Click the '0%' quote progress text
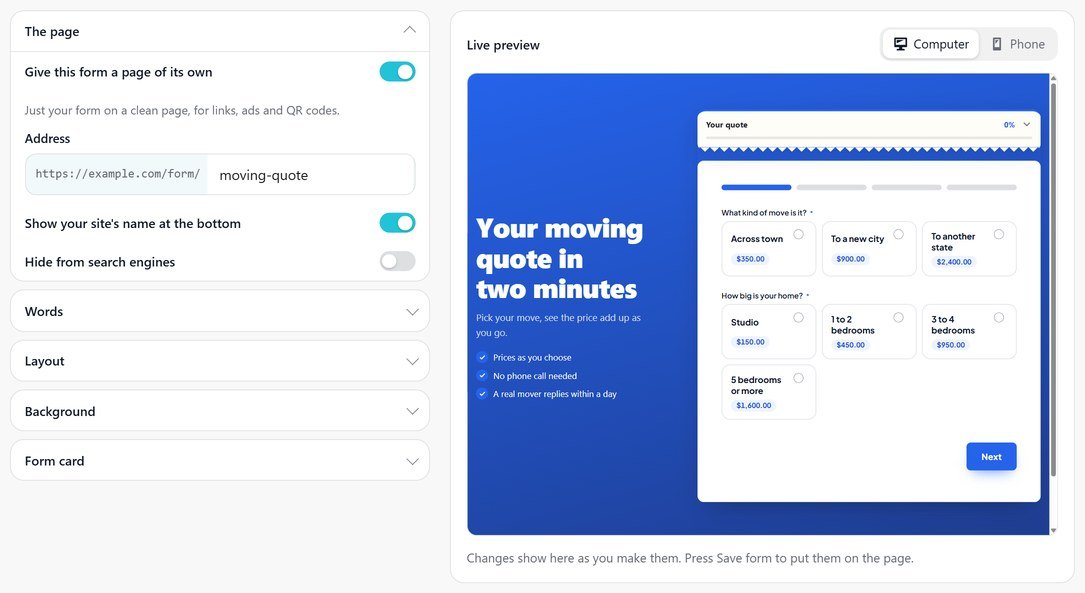Image resolution: width=1085 pixels, height=593 pixels. (1009, 125)
